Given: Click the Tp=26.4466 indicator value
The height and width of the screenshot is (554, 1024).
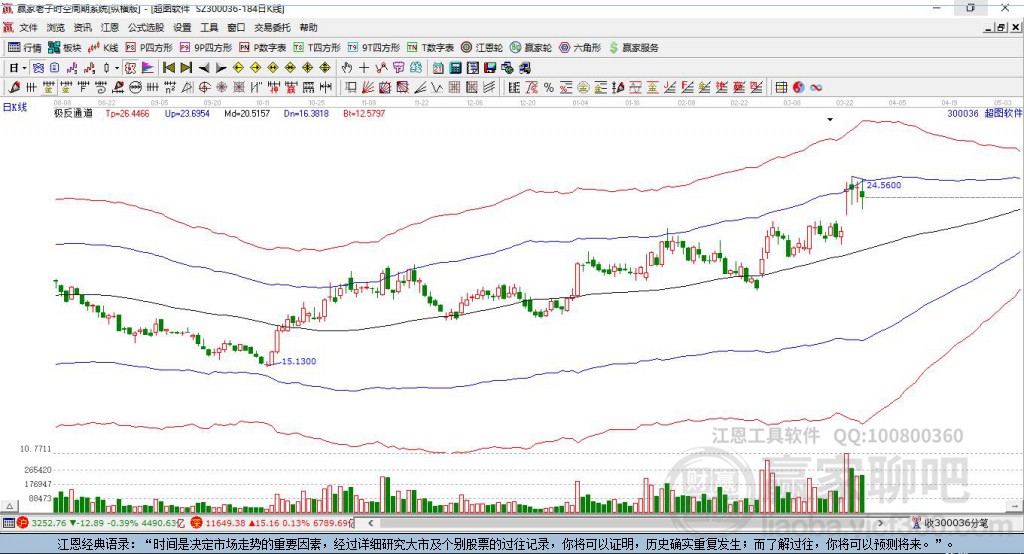Looking at the screenshot, I should pos(127,114).
